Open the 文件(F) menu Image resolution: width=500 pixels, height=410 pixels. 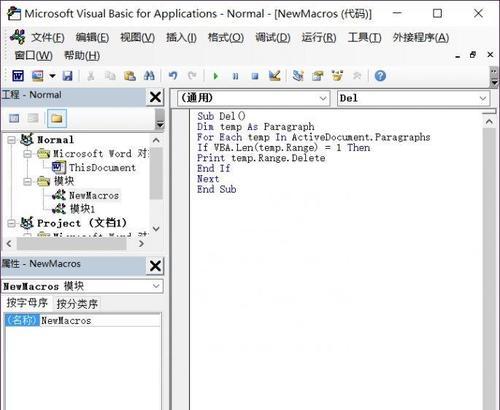tap(48, 37)
